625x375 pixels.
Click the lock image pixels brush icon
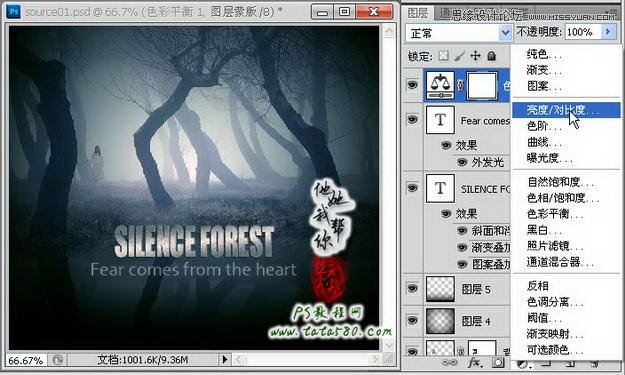click(459, 56)
